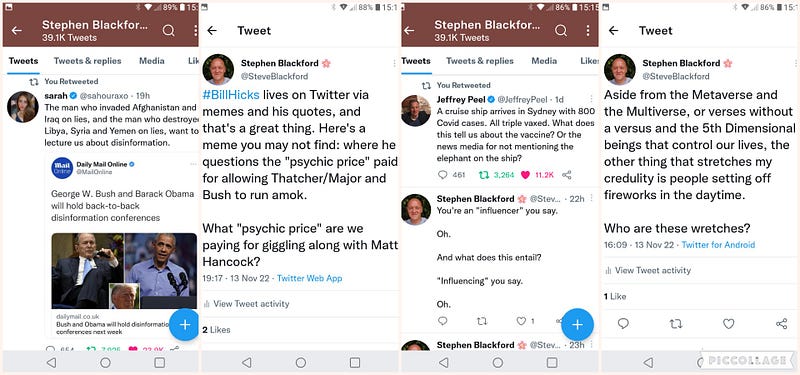Retweet the fireworks in the daytime tweet
Viewport: 800px width, 375px height.
pyautogui.click(x=676, y=323)
